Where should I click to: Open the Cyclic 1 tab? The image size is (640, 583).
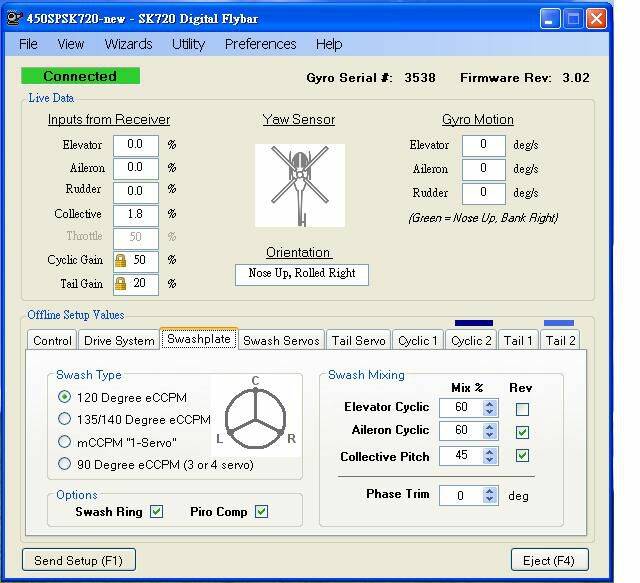pos(418,340)
